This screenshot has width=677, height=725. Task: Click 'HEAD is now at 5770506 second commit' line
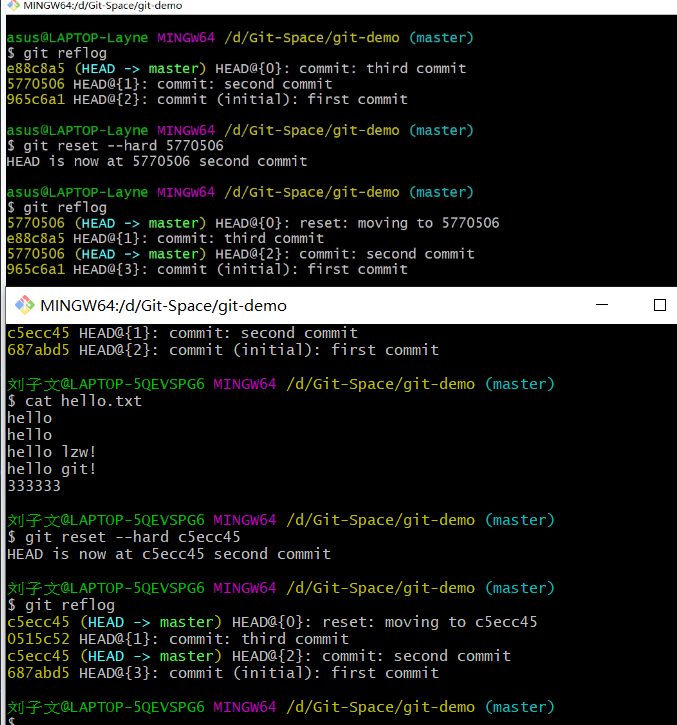coord(157,161)
